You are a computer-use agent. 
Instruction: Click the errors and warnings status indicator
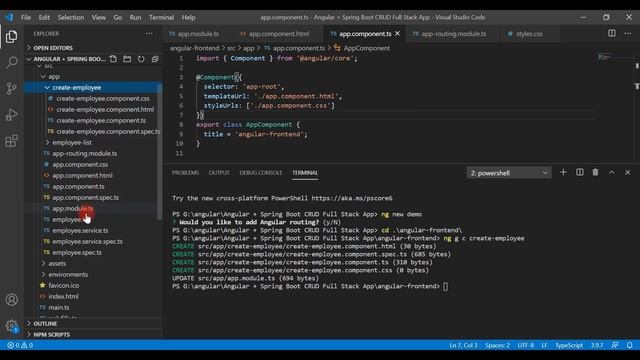click(20, 345)
